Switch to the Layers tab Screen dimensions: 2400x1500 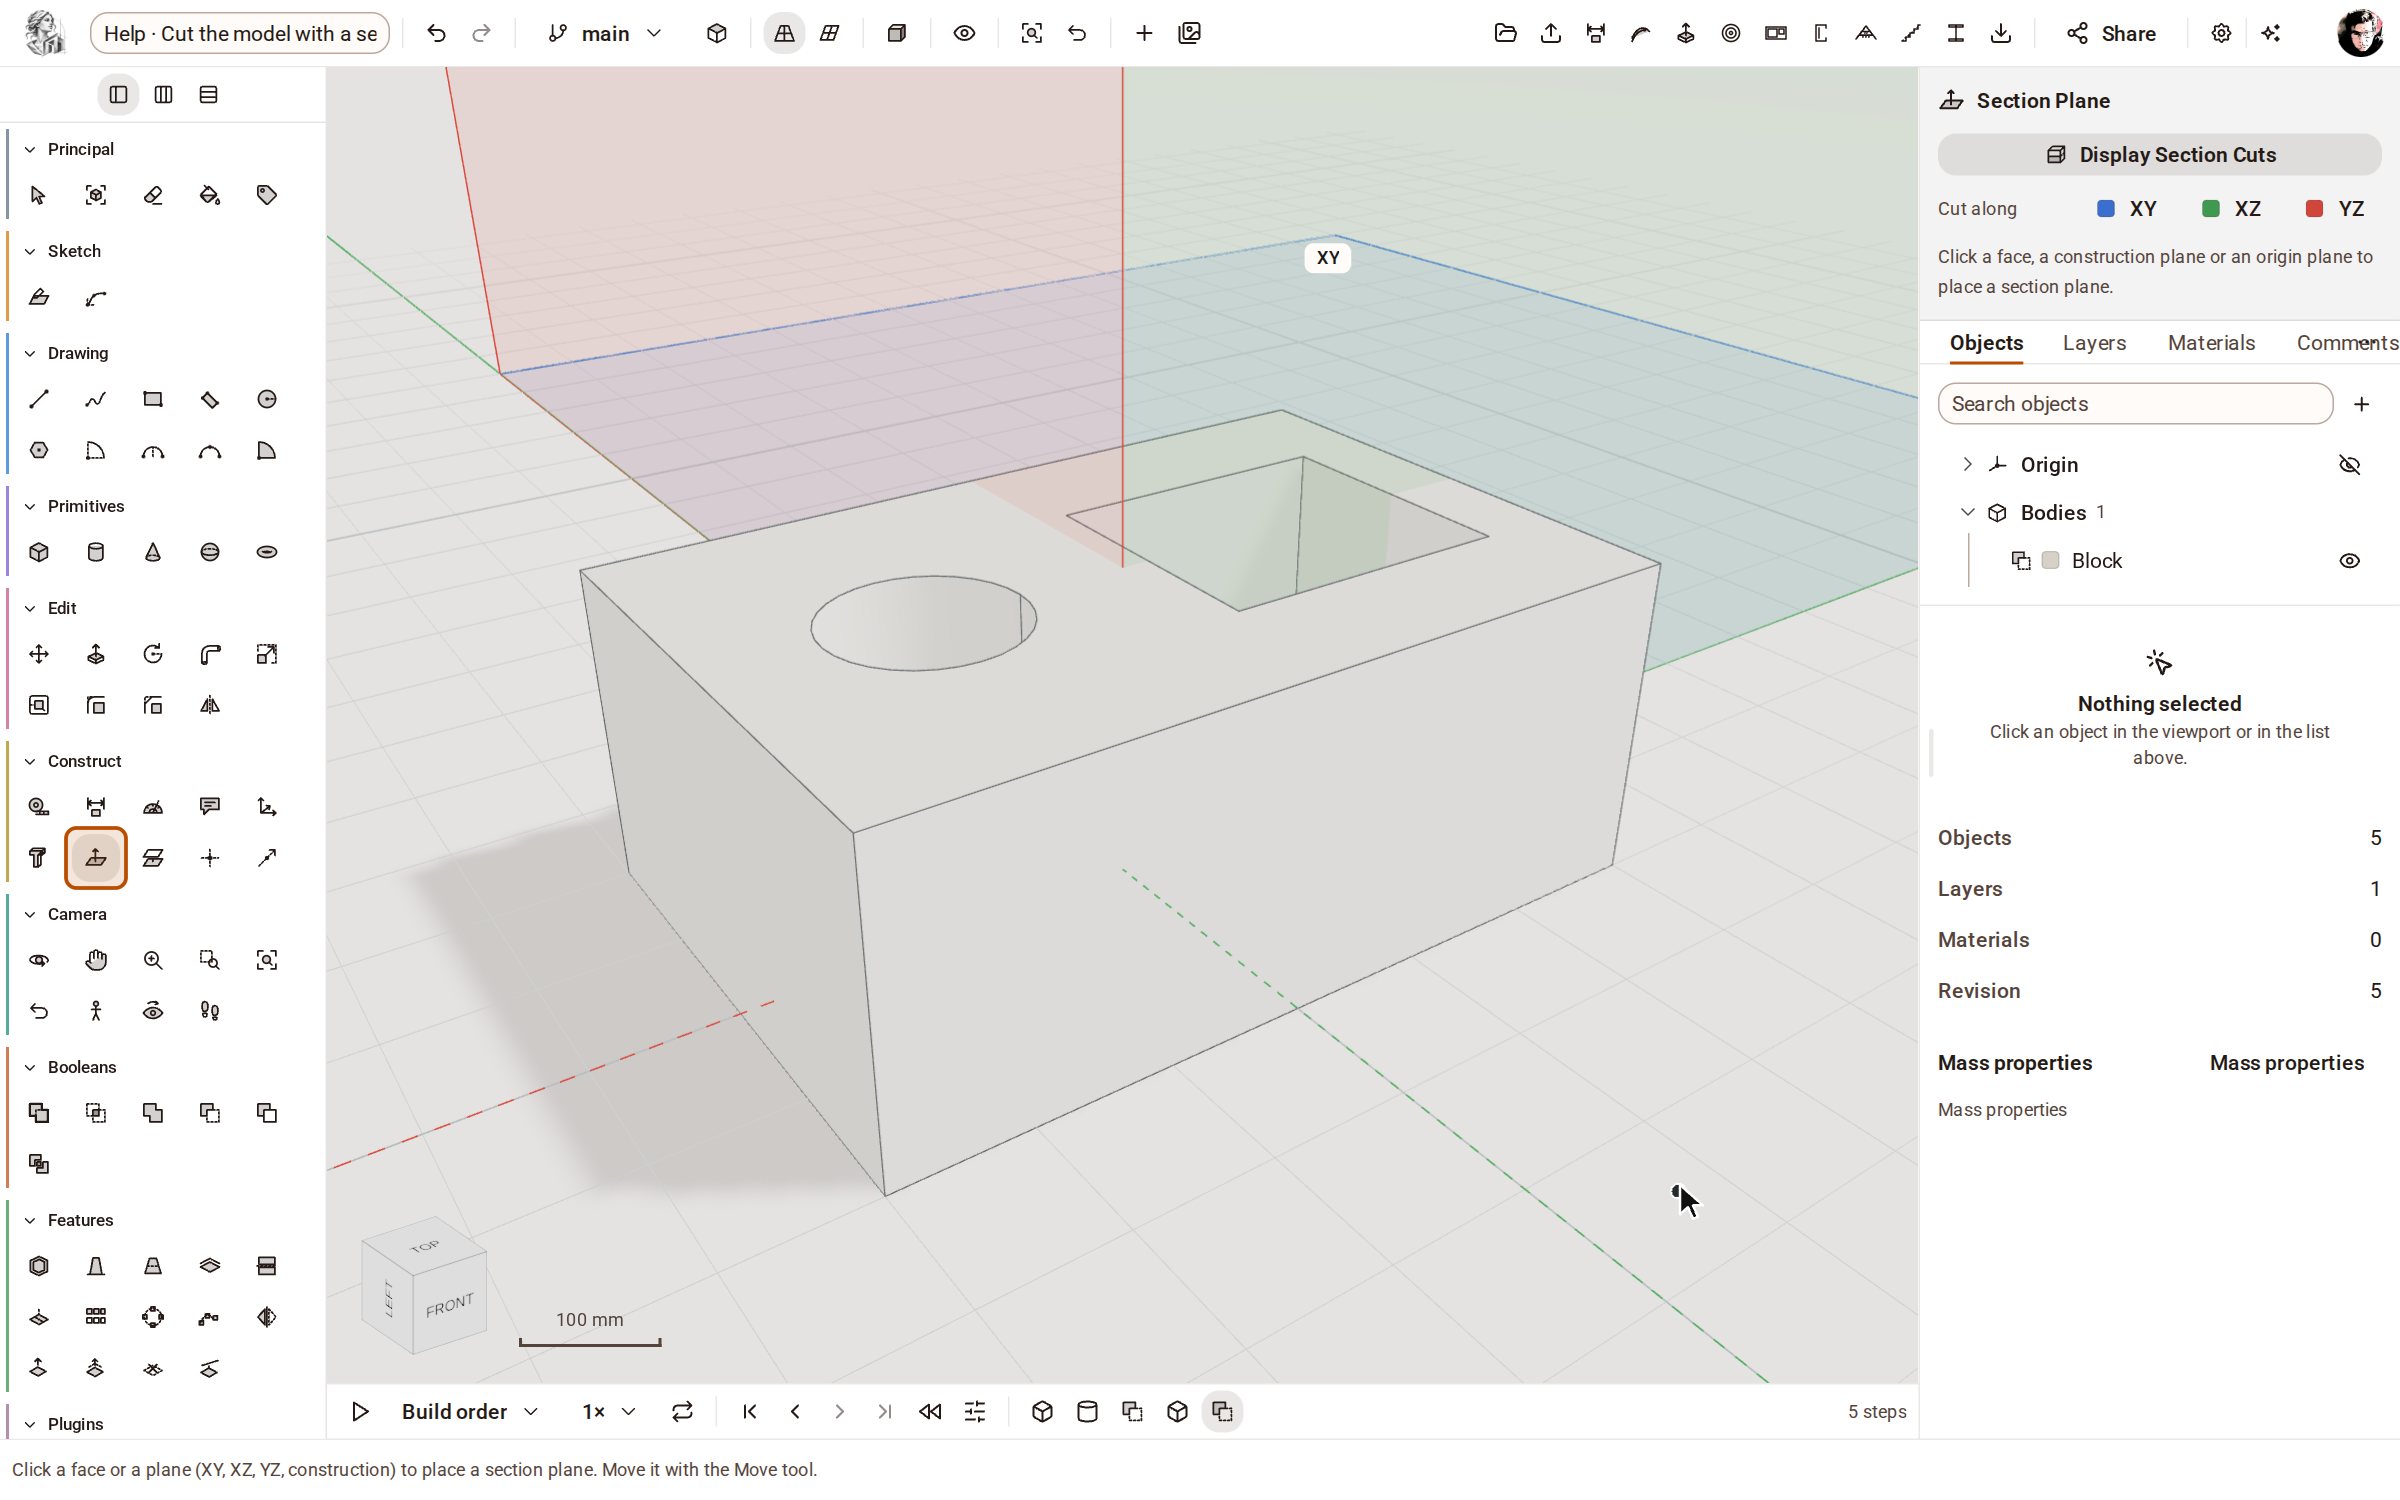click(2094, 343)
